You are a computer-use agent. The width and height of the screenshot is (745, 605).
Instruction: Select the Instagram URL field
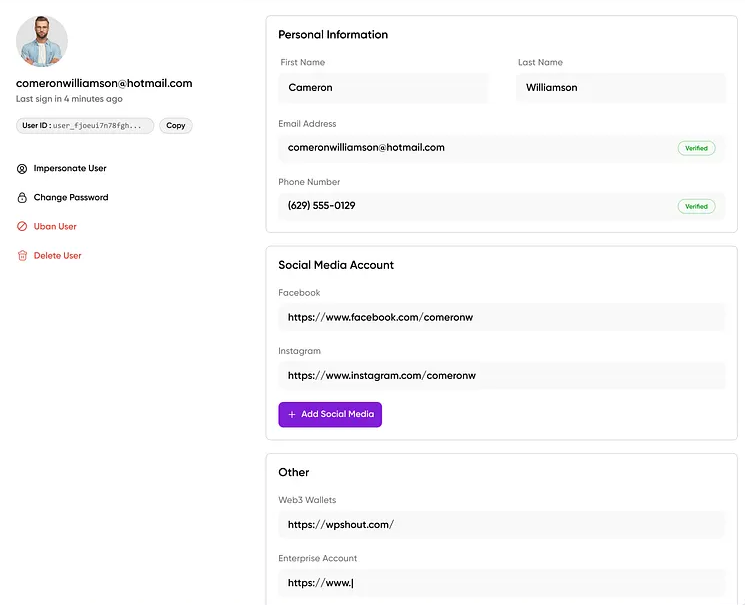tap(501, 376)
